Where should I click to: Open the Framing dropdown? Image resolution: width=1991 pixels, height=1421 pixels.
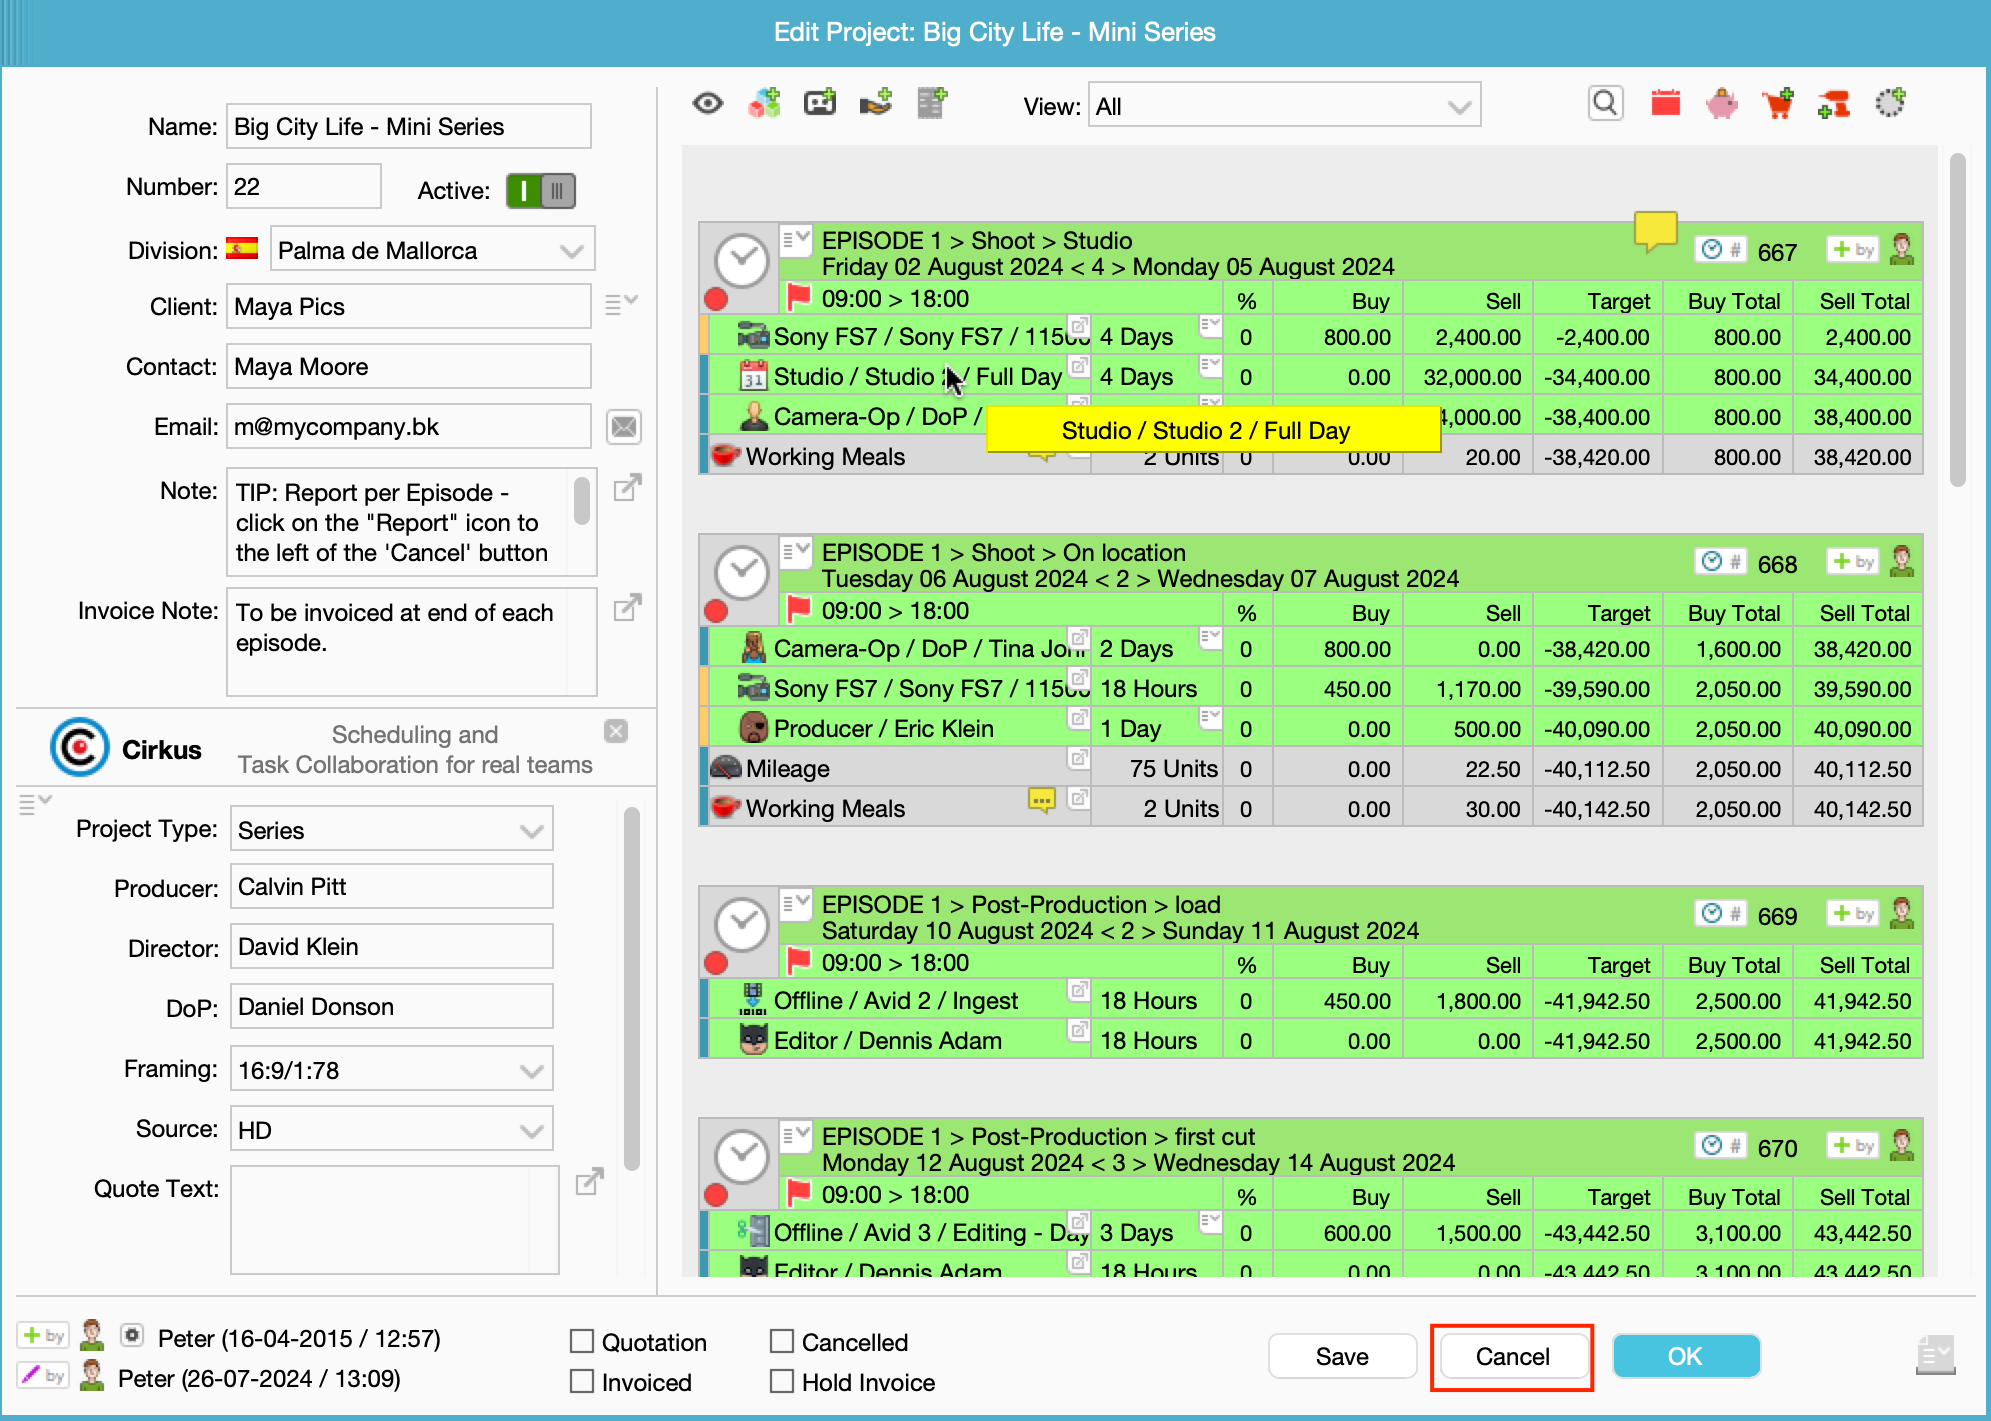tap(391, 1070)
